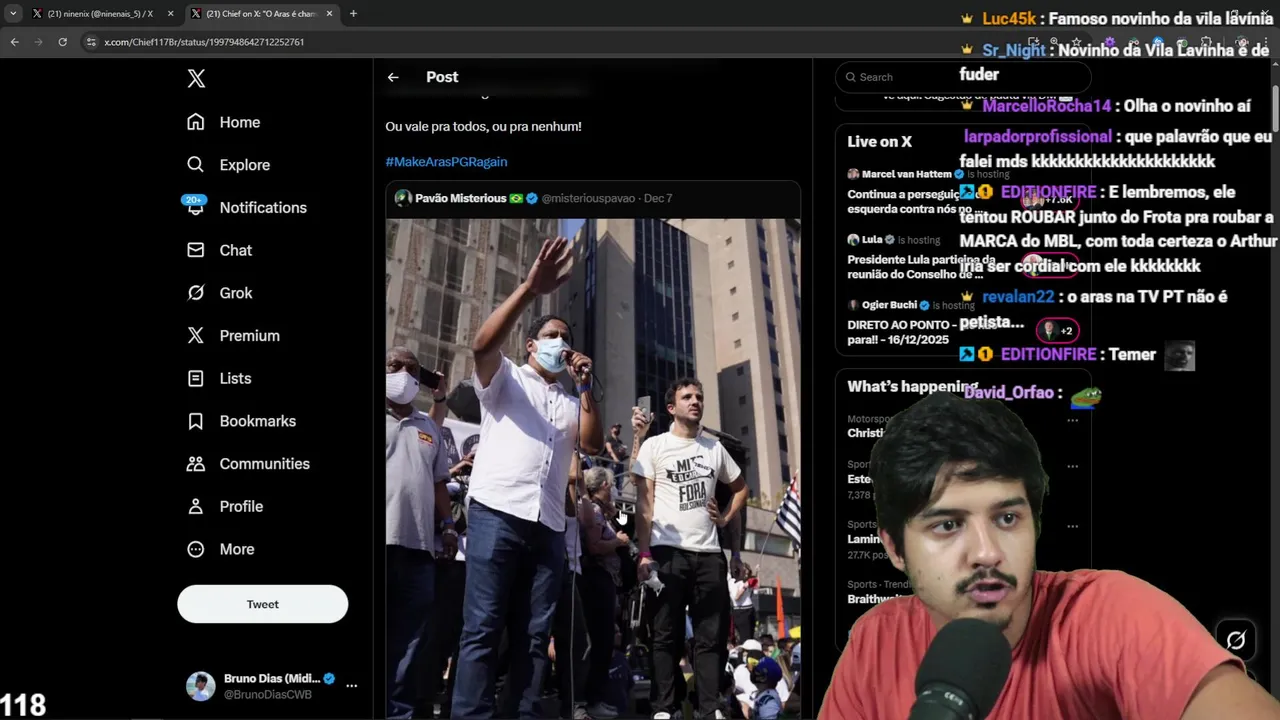Expand the More menu in sidebar

[x=221, y=549]
